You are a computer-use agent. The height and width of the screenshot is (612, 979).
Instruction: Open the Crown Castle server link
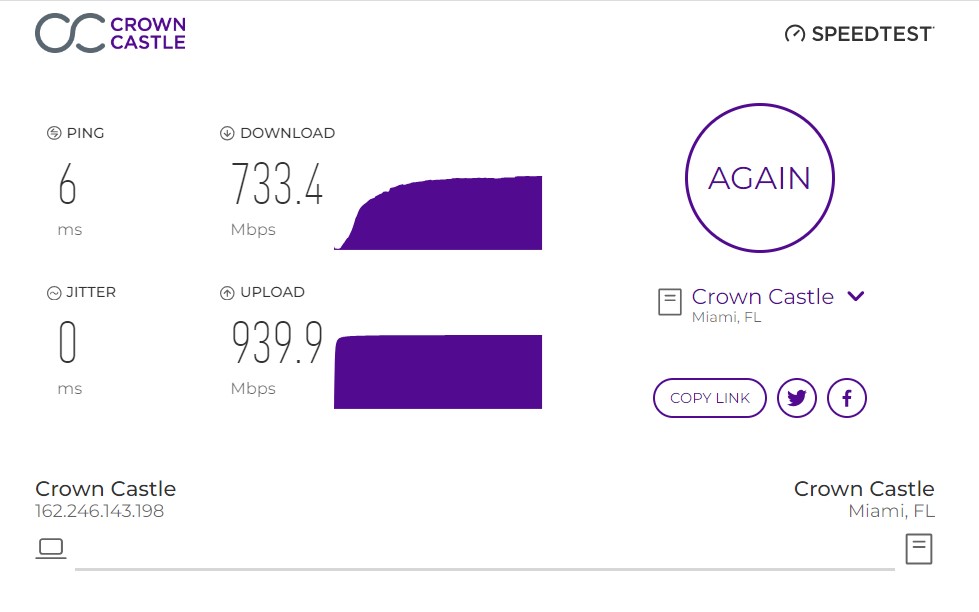point(762,296)
